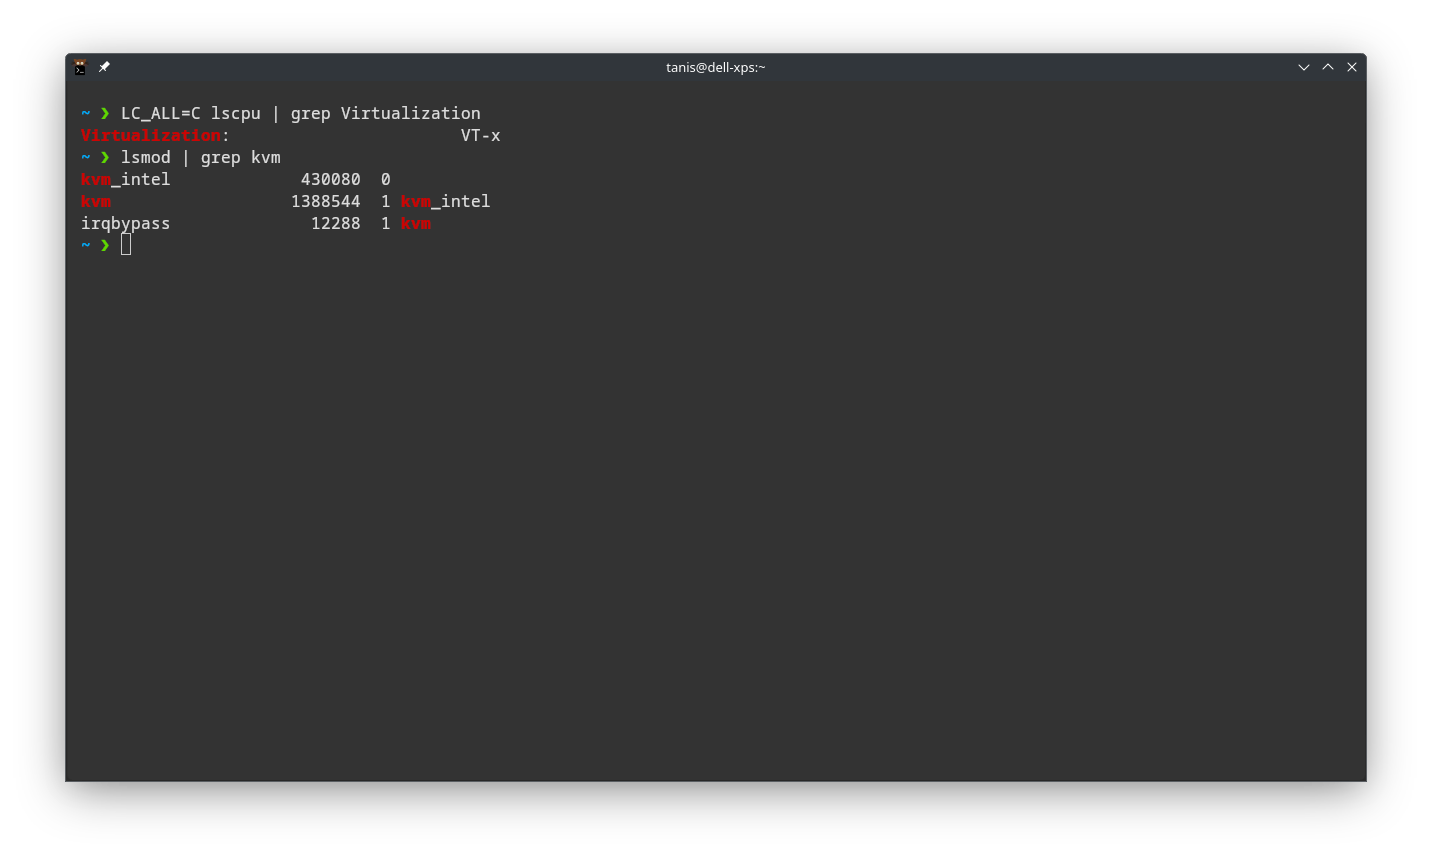Click the cat terminal app icon in the titlebar
Image resolution: width=1432 pixels, height=859 pixels.
click(x=80, y=67)
